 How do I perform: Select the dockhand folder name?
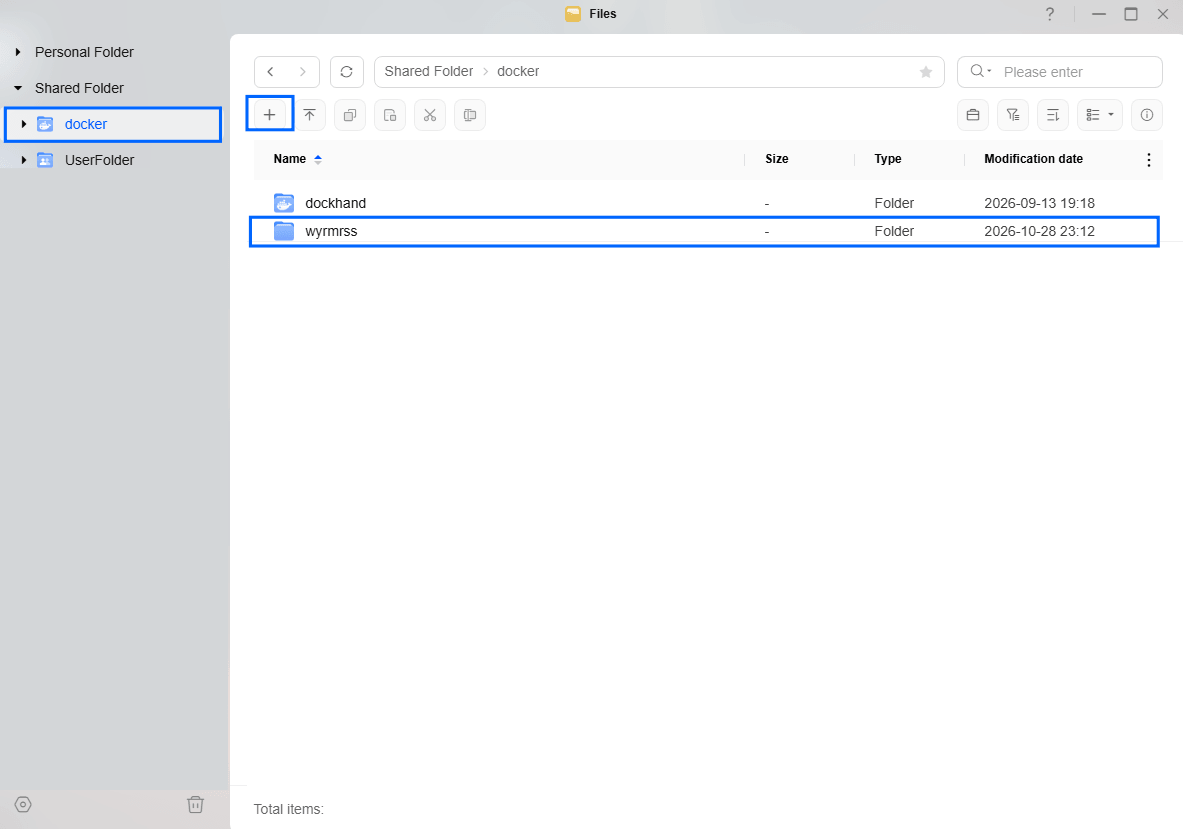(336, 203)
